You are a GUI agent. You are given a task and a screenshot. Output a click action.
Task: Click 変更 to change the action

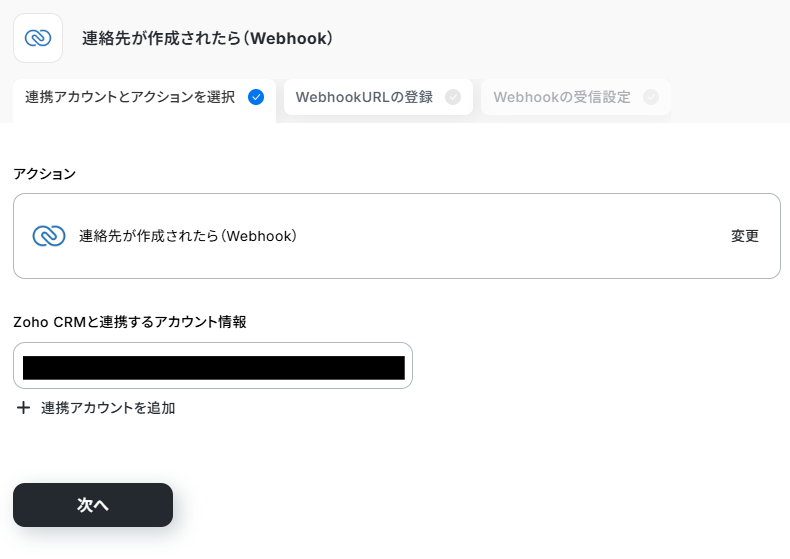[x=745, y=236]
